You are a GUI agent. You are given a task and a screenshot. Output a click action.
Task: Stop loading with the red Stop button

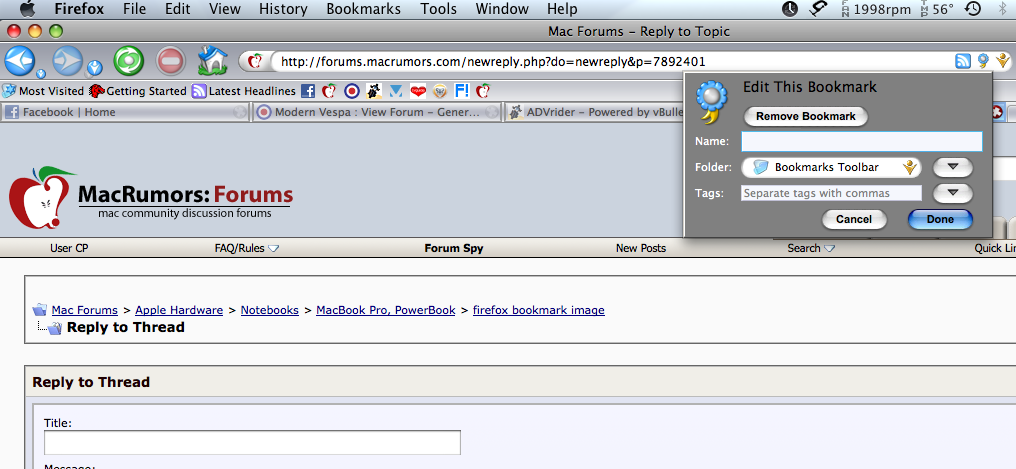click(171, 62)
